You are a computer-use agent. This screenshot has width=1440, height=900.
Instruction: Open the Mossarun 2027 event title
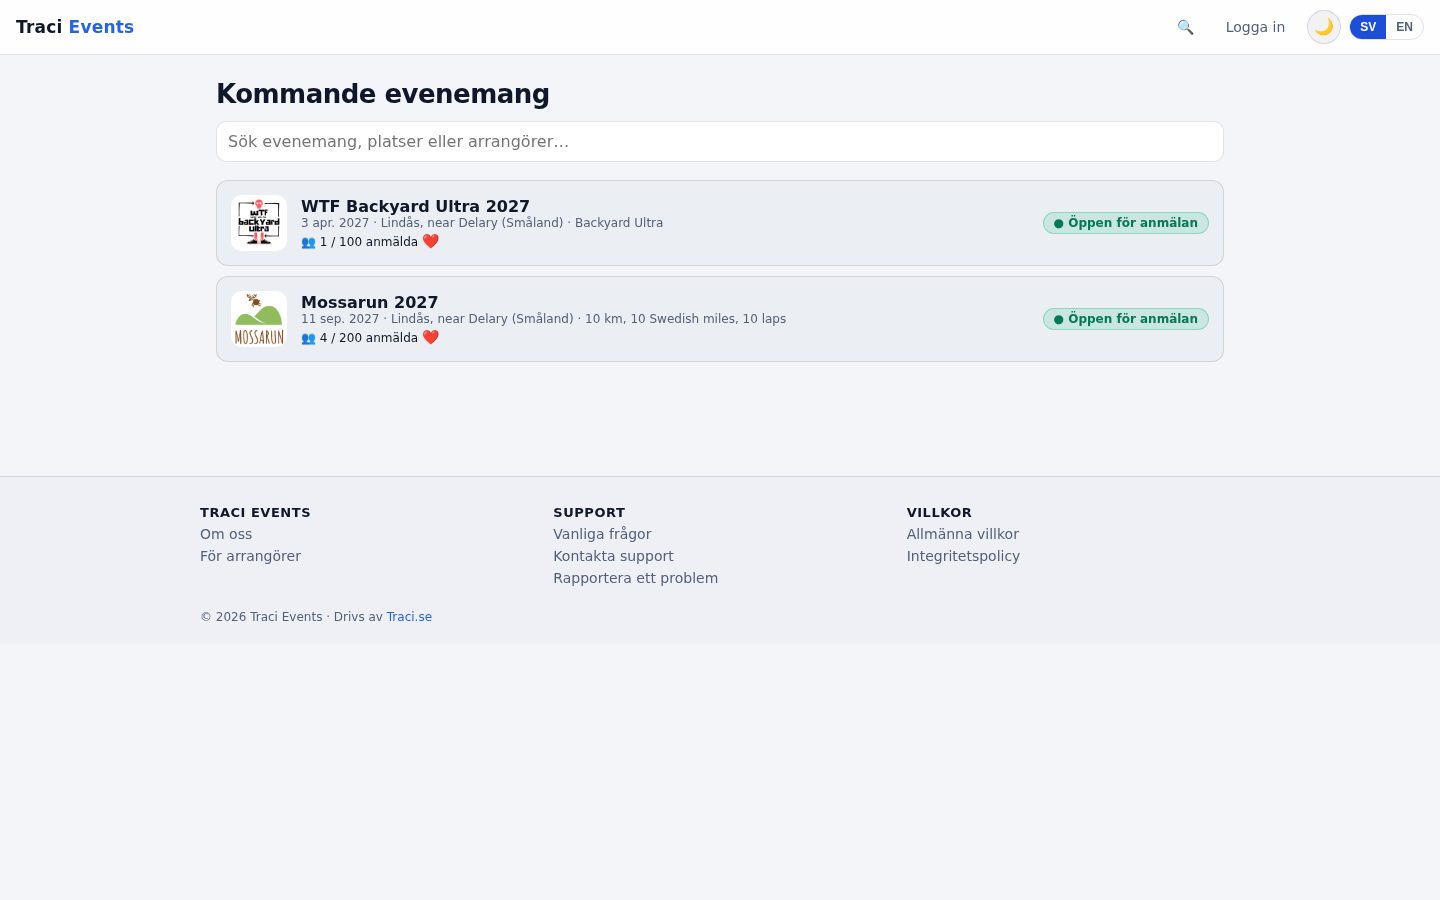(x=370, y=302)
